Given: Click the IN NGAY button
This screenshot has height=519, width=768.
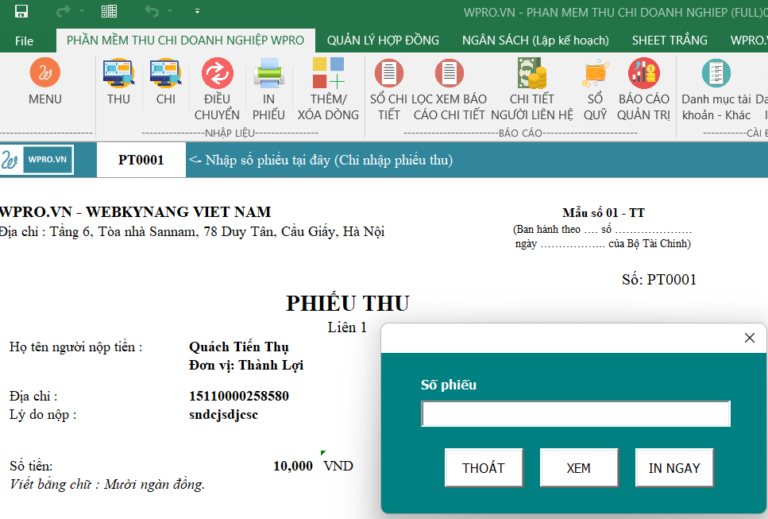Looking at the screenshot, I should (674, 468).
